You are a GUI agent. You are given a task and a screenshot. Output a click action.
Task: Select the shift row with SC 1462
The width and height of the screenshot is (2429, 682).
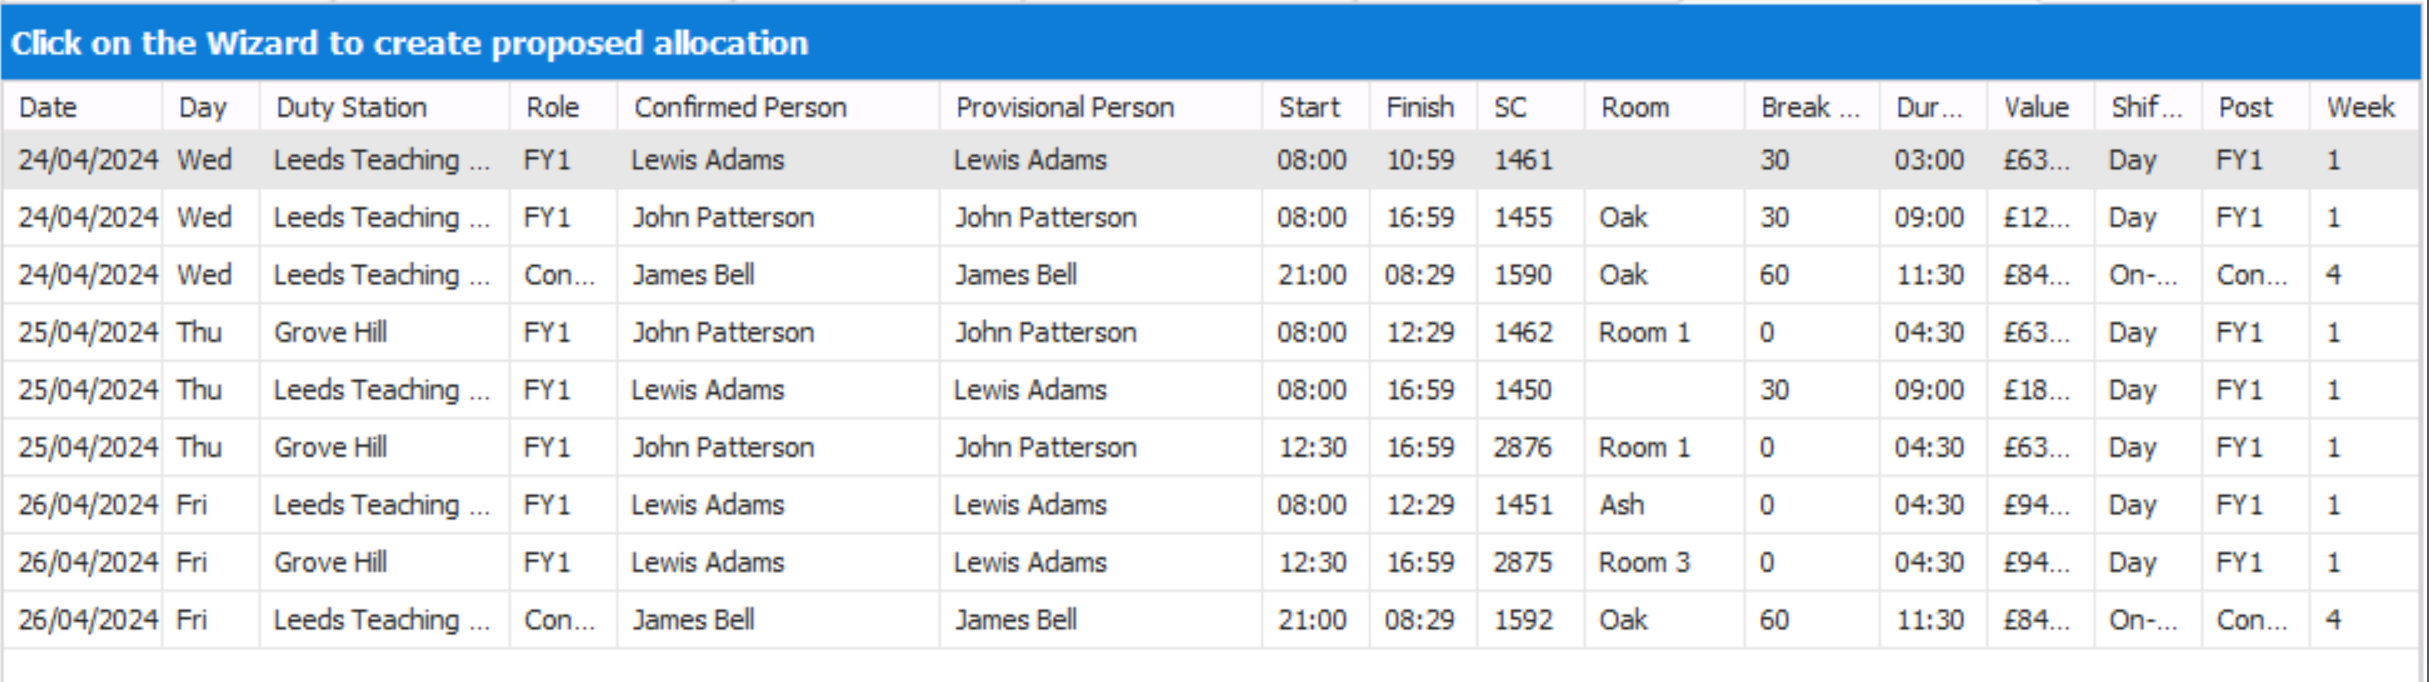tap(1522, 332)
